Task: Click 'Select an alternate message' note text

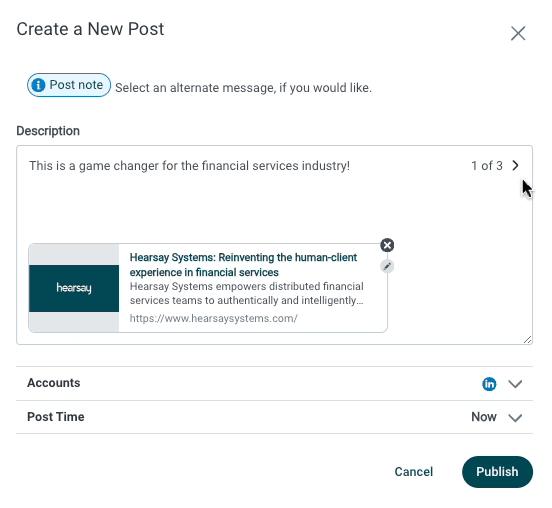Action: [243, 88]
